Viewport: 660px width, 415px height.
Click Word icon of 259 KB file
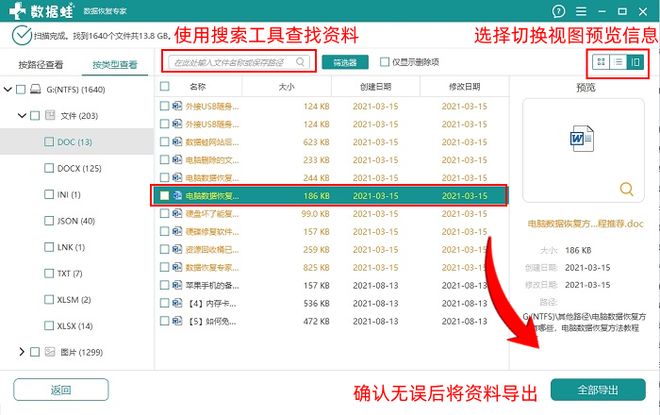[x=177, y=249]
